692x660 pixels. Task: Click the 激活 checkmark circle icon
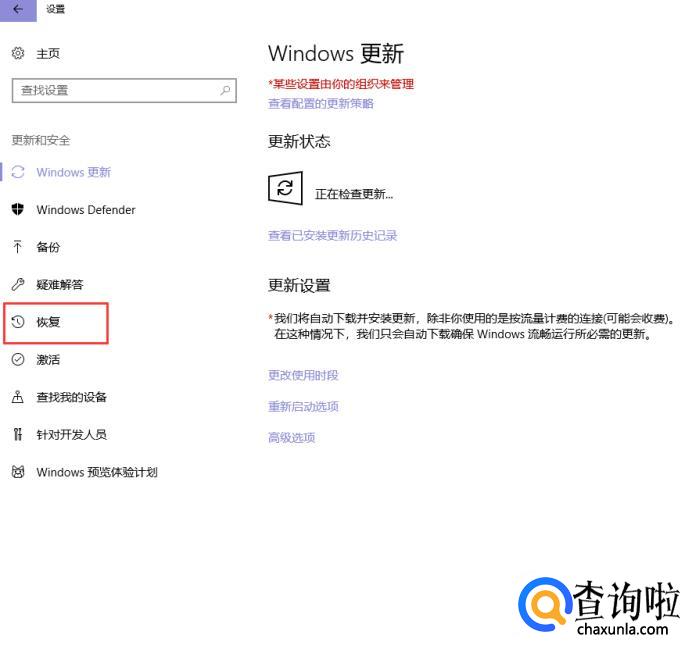(x=18, y=359)
